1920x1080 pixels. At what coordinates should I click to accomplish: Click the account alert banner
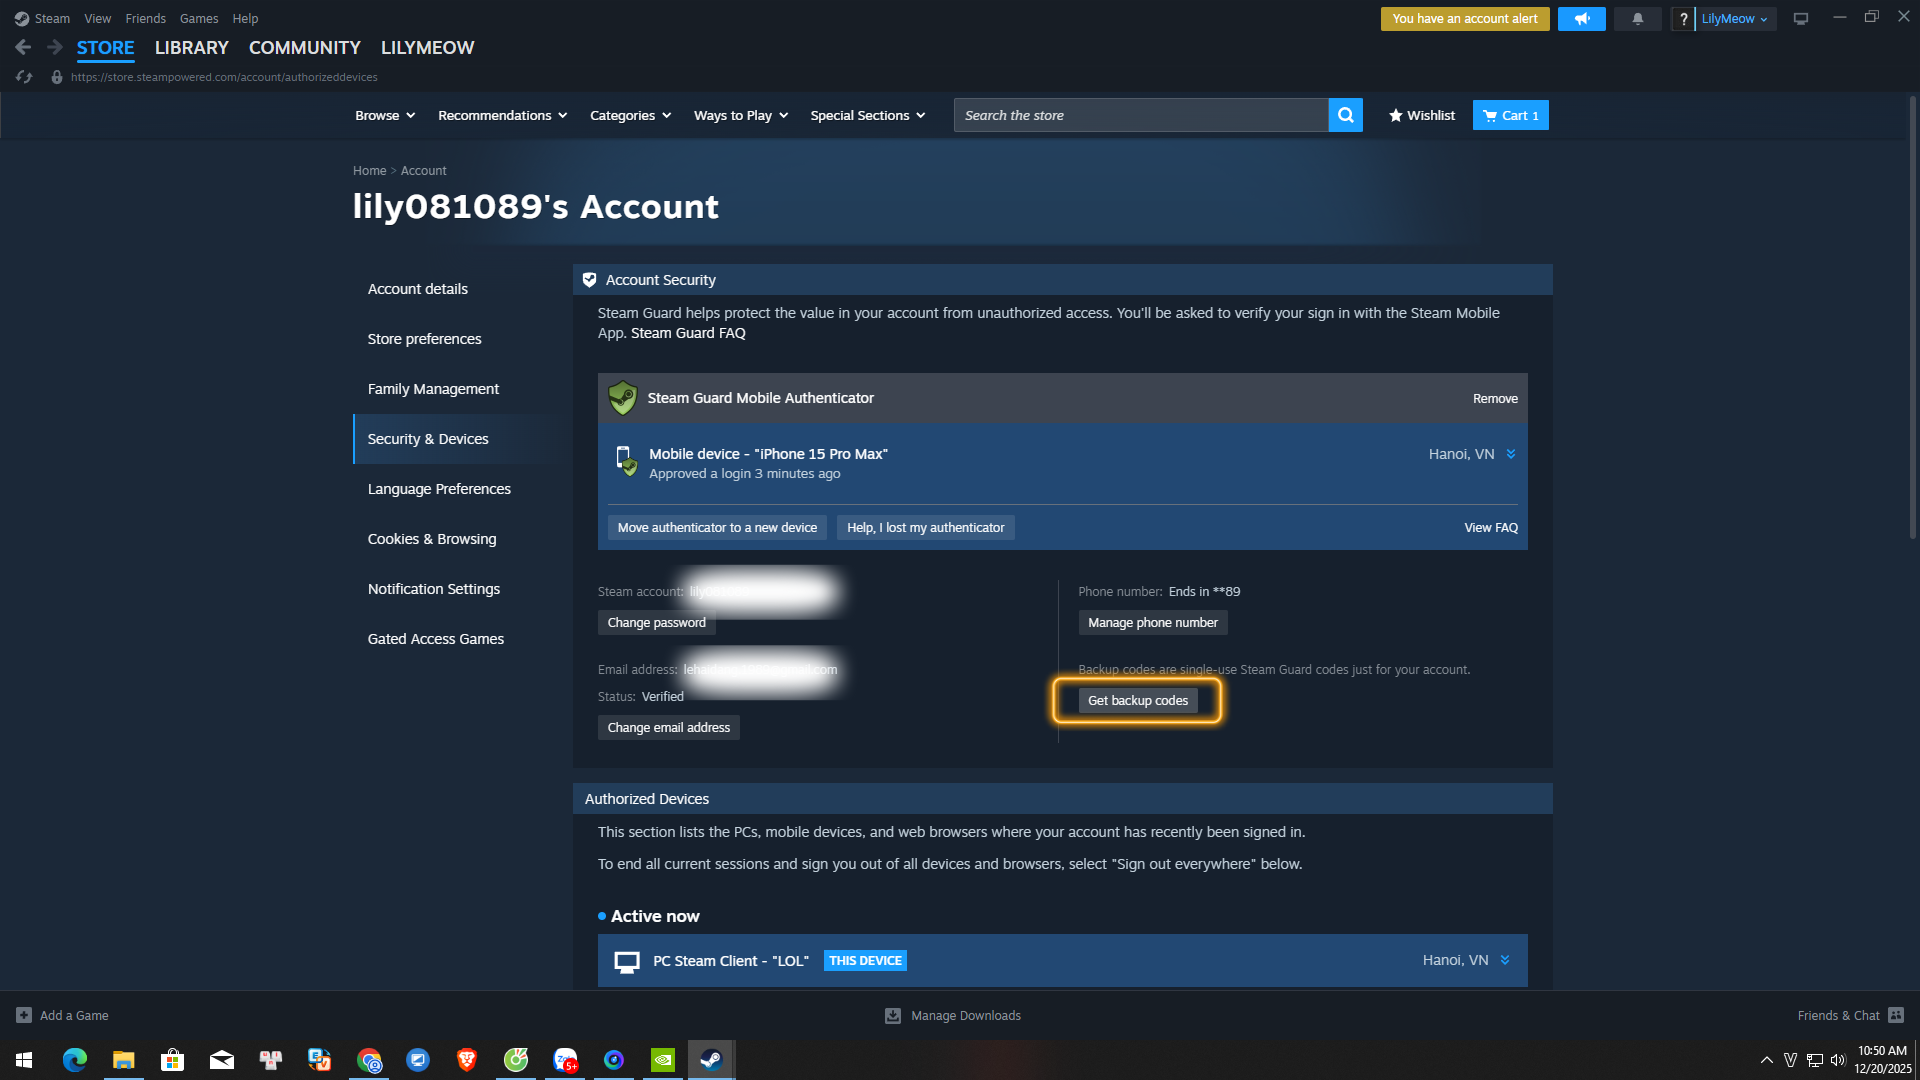point(1465,19)
